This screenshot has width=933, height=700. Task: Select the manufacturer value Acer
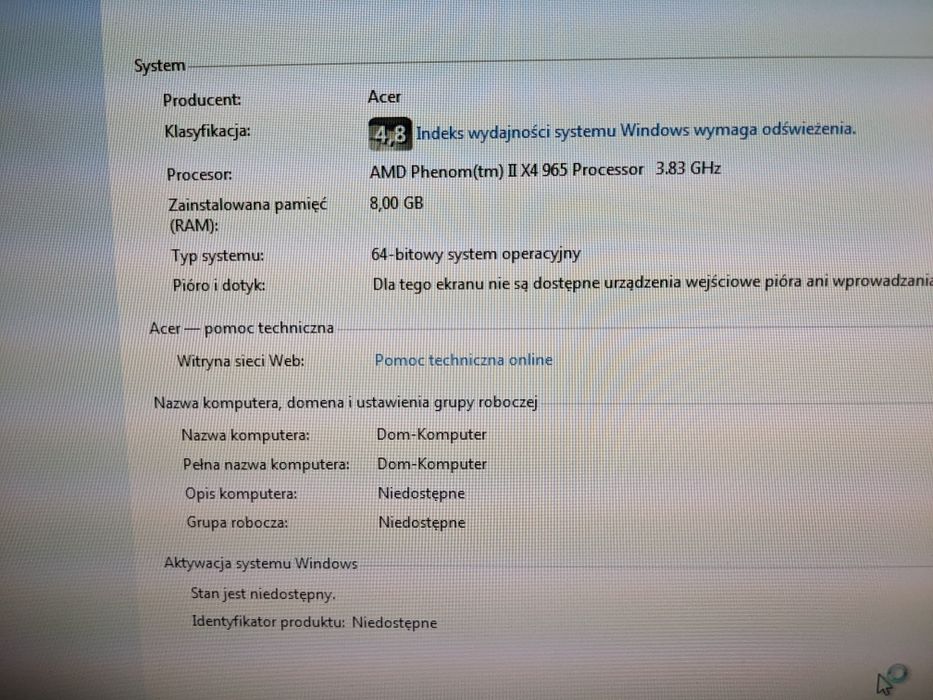[x=384, y=96]
